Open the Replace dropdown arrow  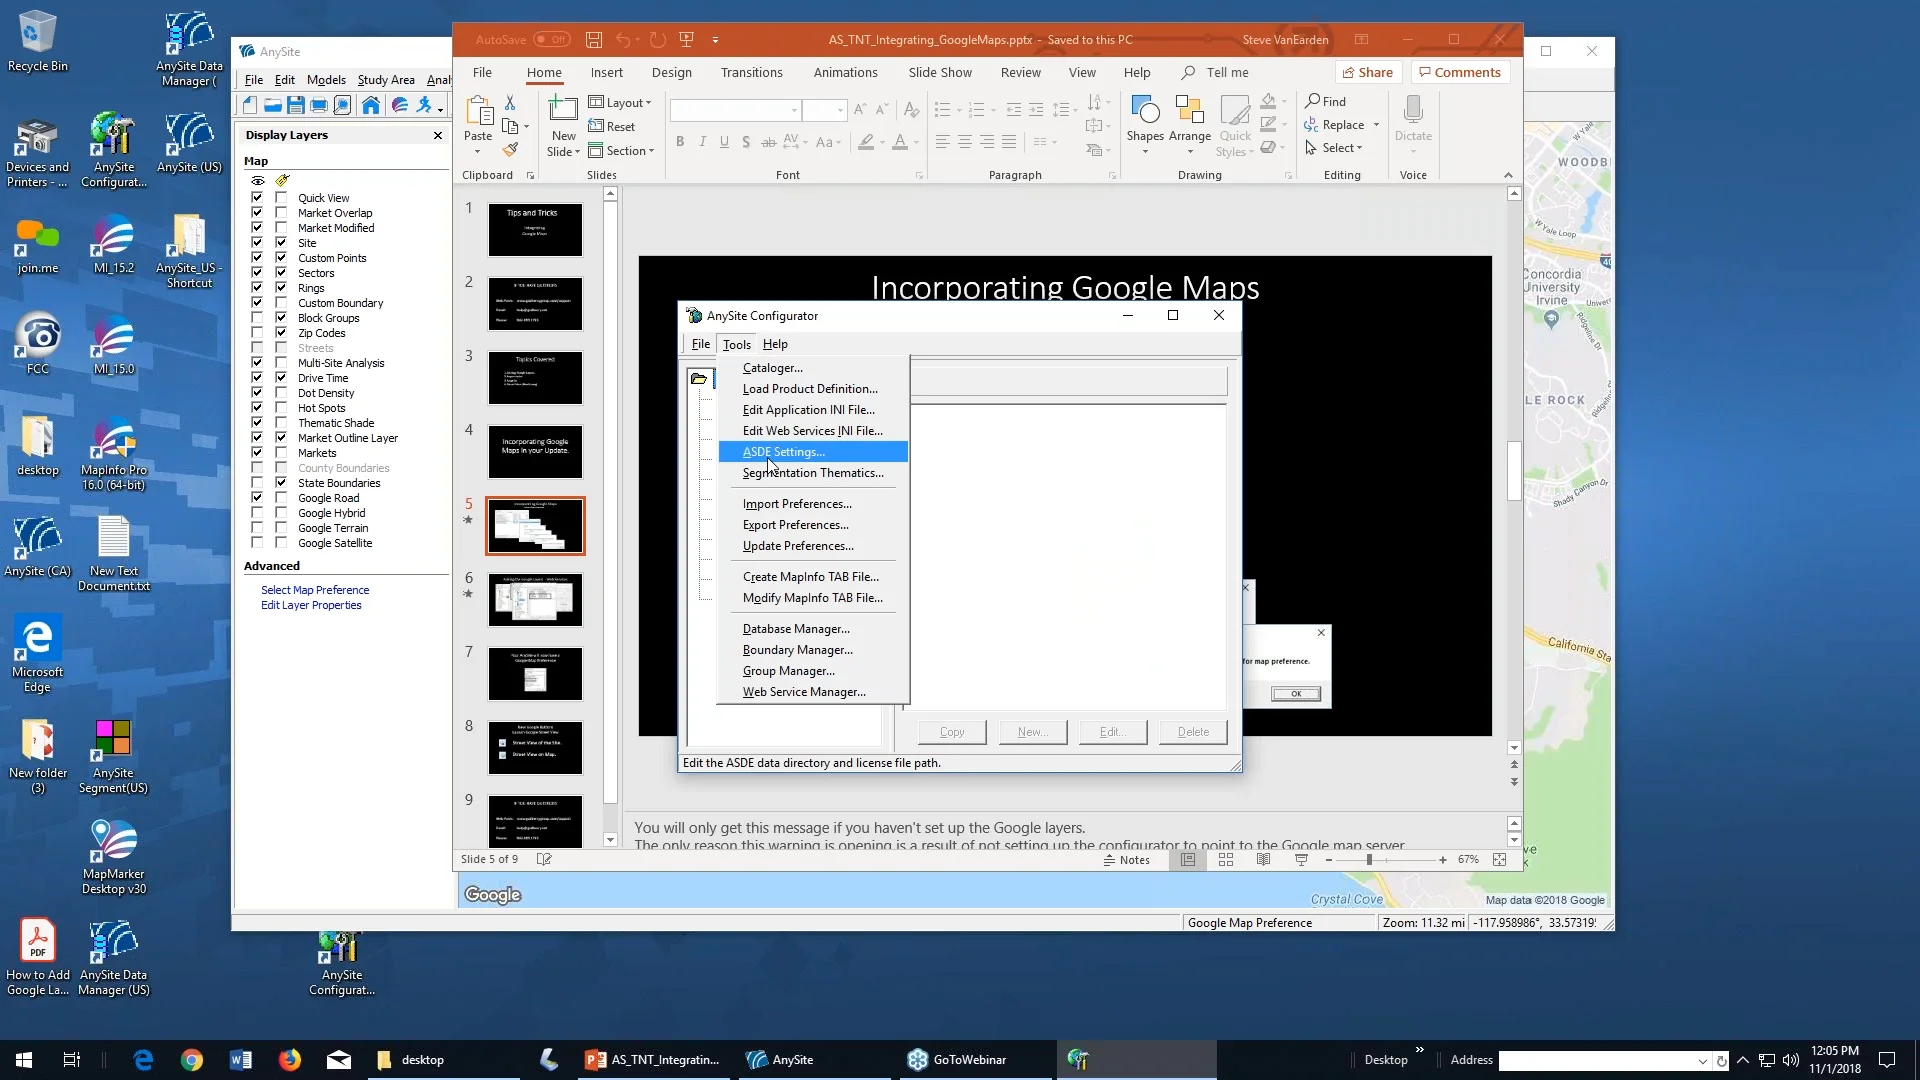(x=1377, y=125)
